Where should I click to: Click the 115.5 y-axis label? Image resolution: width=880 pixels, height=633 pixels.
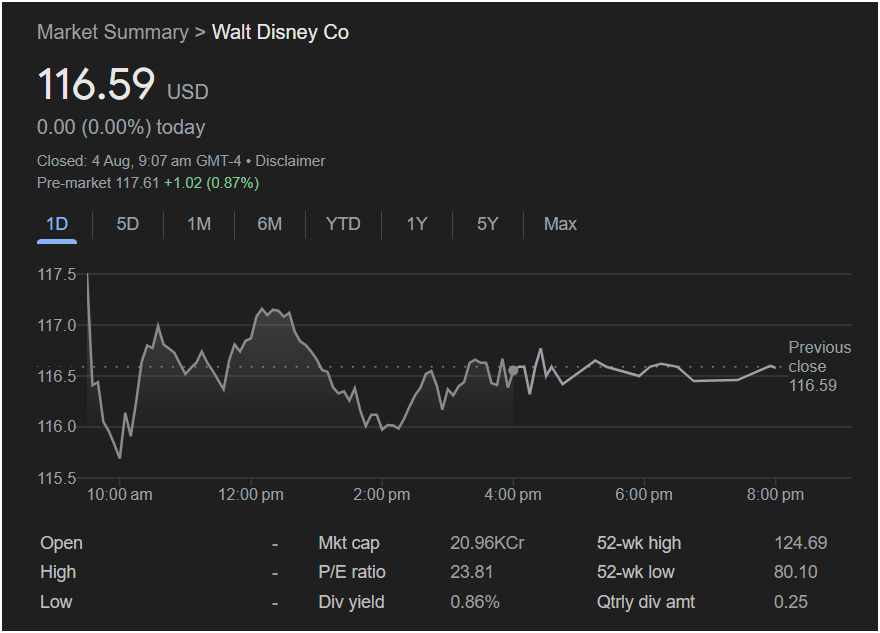click(x=57, y=478)
